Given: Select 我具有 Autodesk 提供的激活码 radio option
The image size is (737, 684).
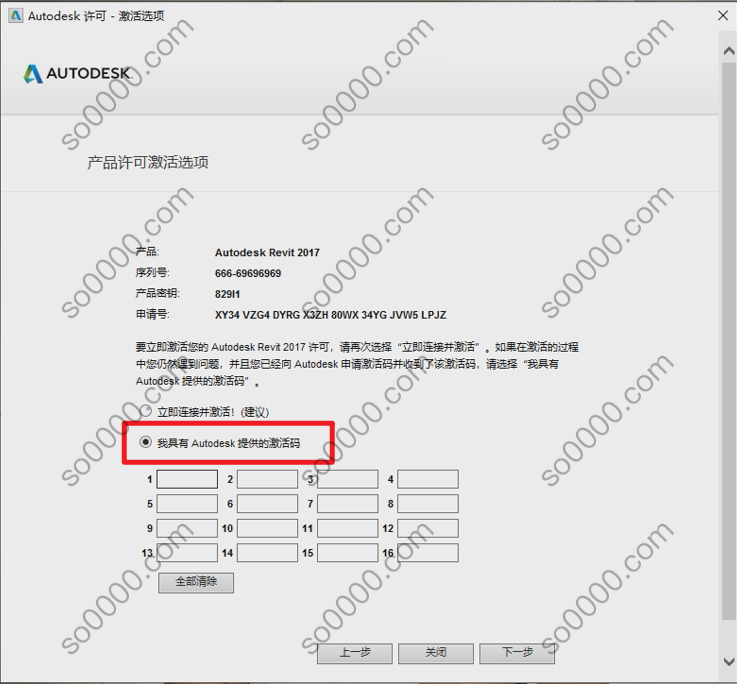Looking at the screenshot, I should coord(147,442).
